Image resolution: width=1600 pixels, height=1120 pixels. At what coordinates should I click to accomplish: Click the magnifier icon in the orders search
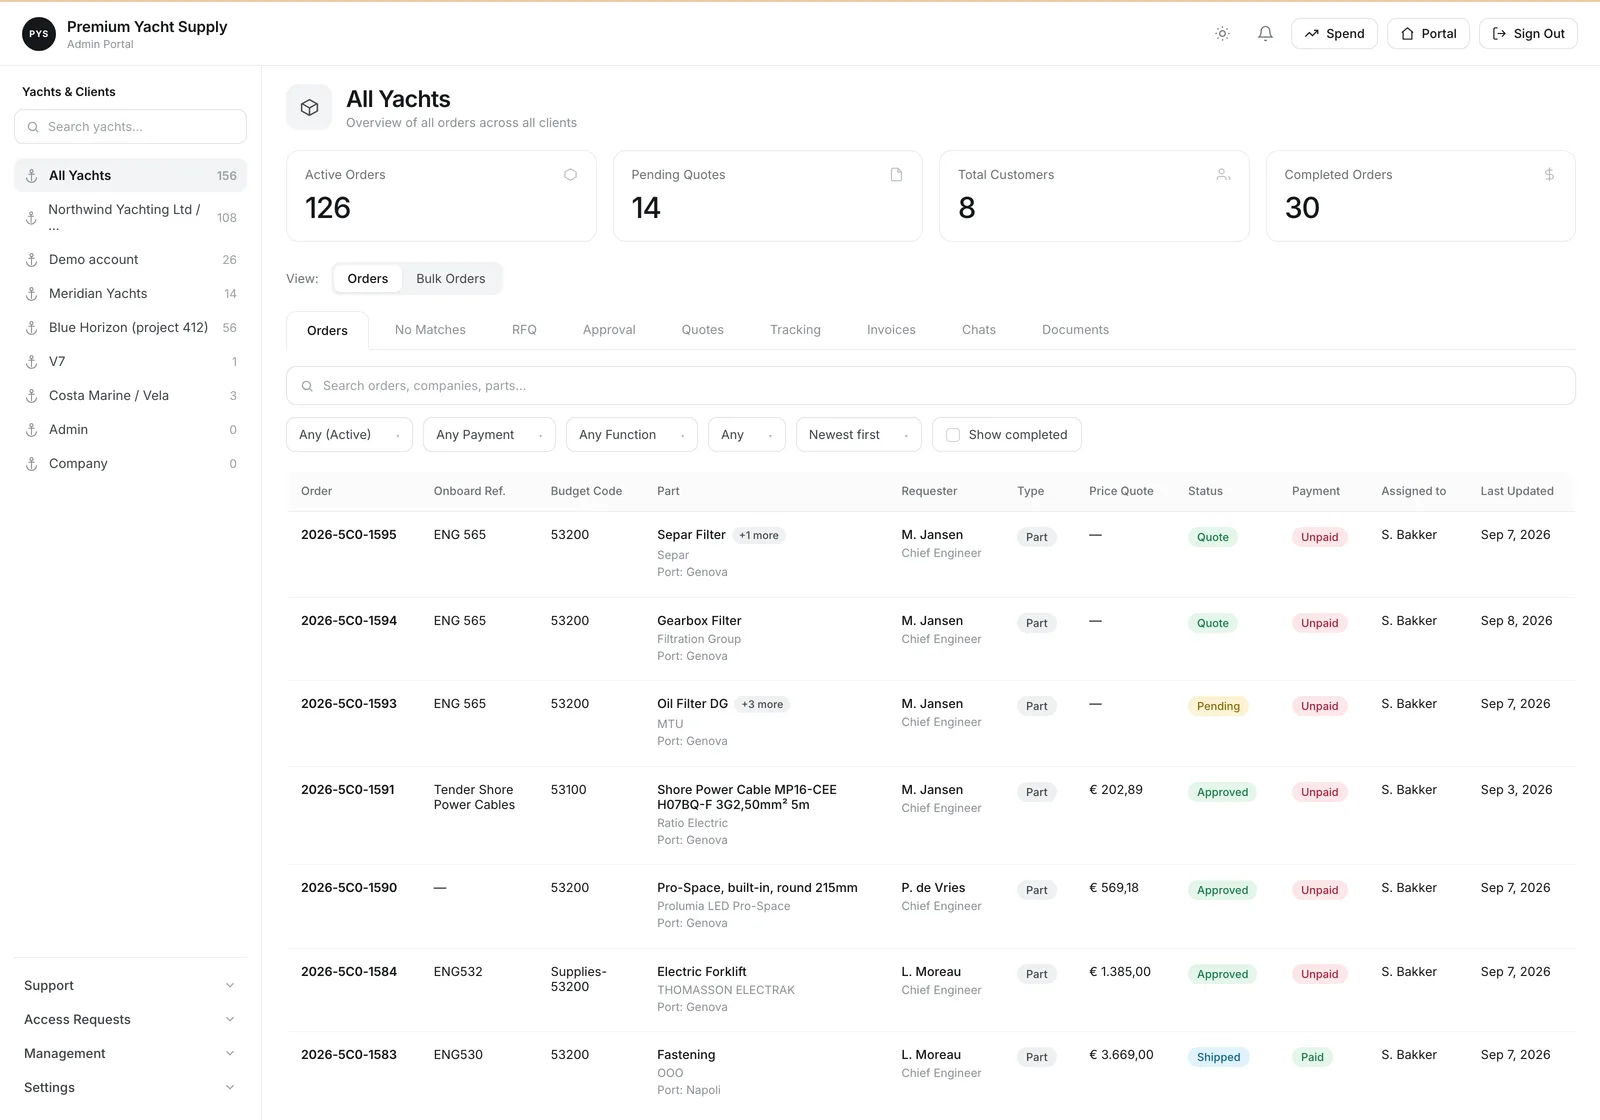[x=308, y=386]
